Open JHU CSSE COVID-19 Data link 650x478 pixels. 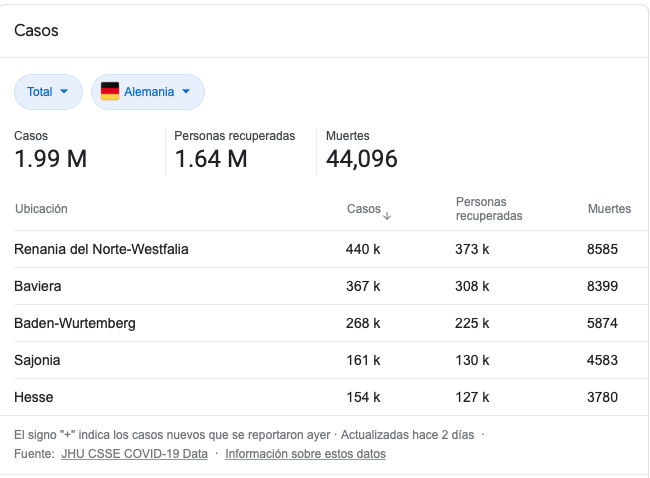point(134,454)
